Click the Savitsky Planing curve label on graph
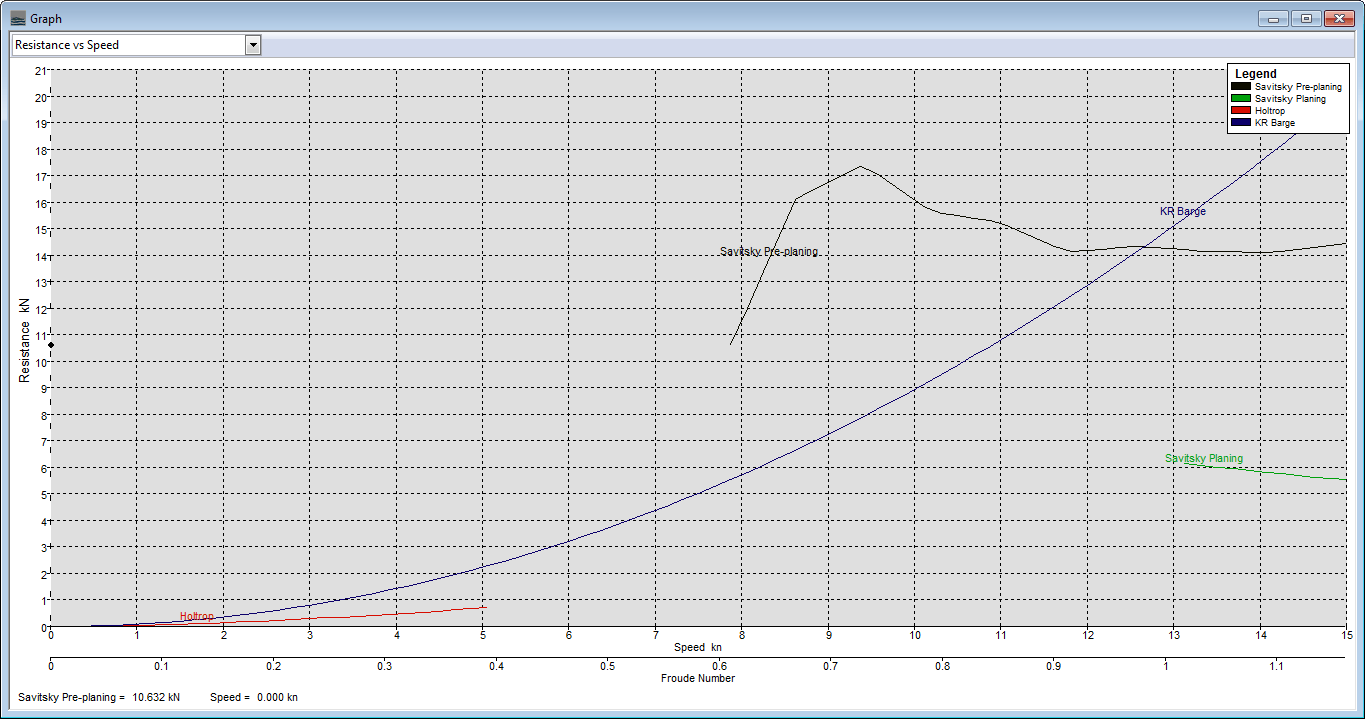Image resolution: width=1365 pixels, height=719 pixels. pos(1203,459)
